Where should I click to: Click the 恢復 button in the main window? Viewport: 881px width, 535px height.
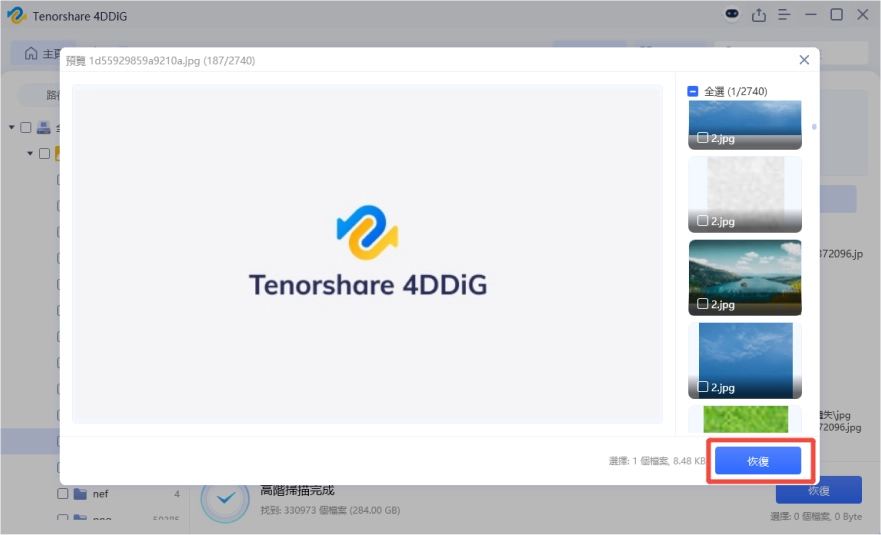pyautogui.click(x=818, y=490)
